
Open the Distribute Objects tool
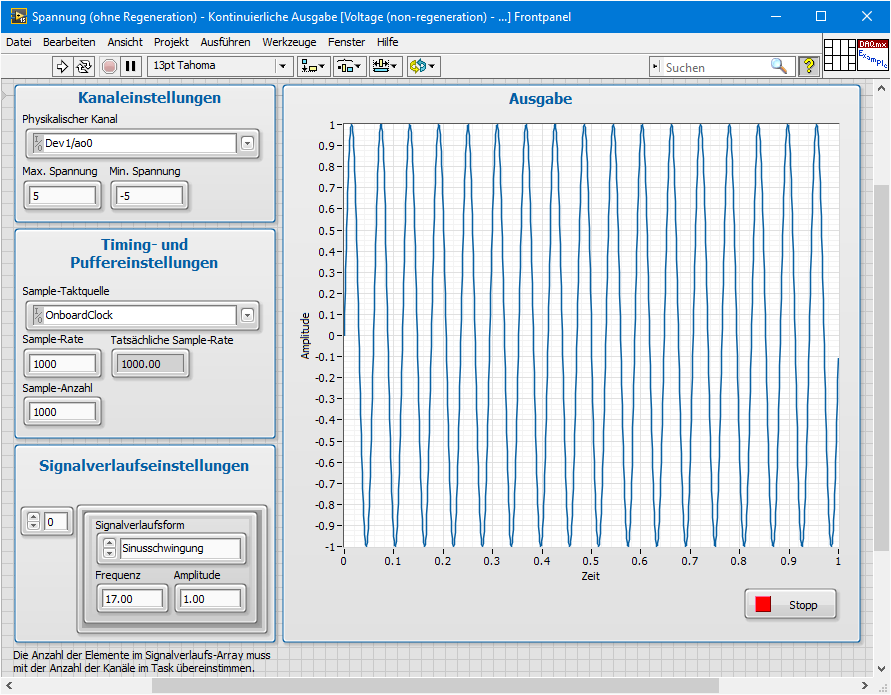click(348, 66)
